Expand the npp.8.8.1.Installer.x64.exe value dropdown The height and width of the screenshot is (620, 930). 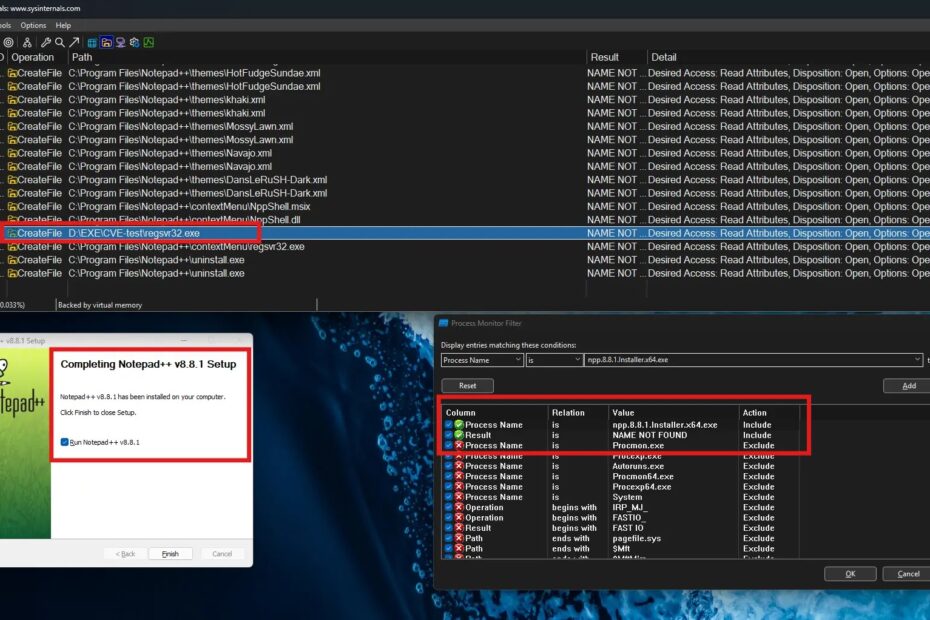point(917,360)
